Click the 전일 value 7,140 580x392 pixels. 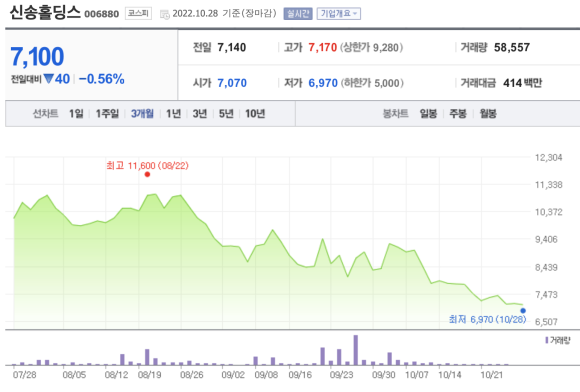point(232,47)
